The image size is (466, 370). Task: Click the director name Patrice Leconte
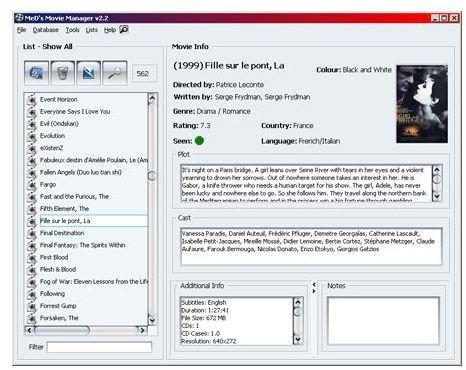tap(240, 85)
